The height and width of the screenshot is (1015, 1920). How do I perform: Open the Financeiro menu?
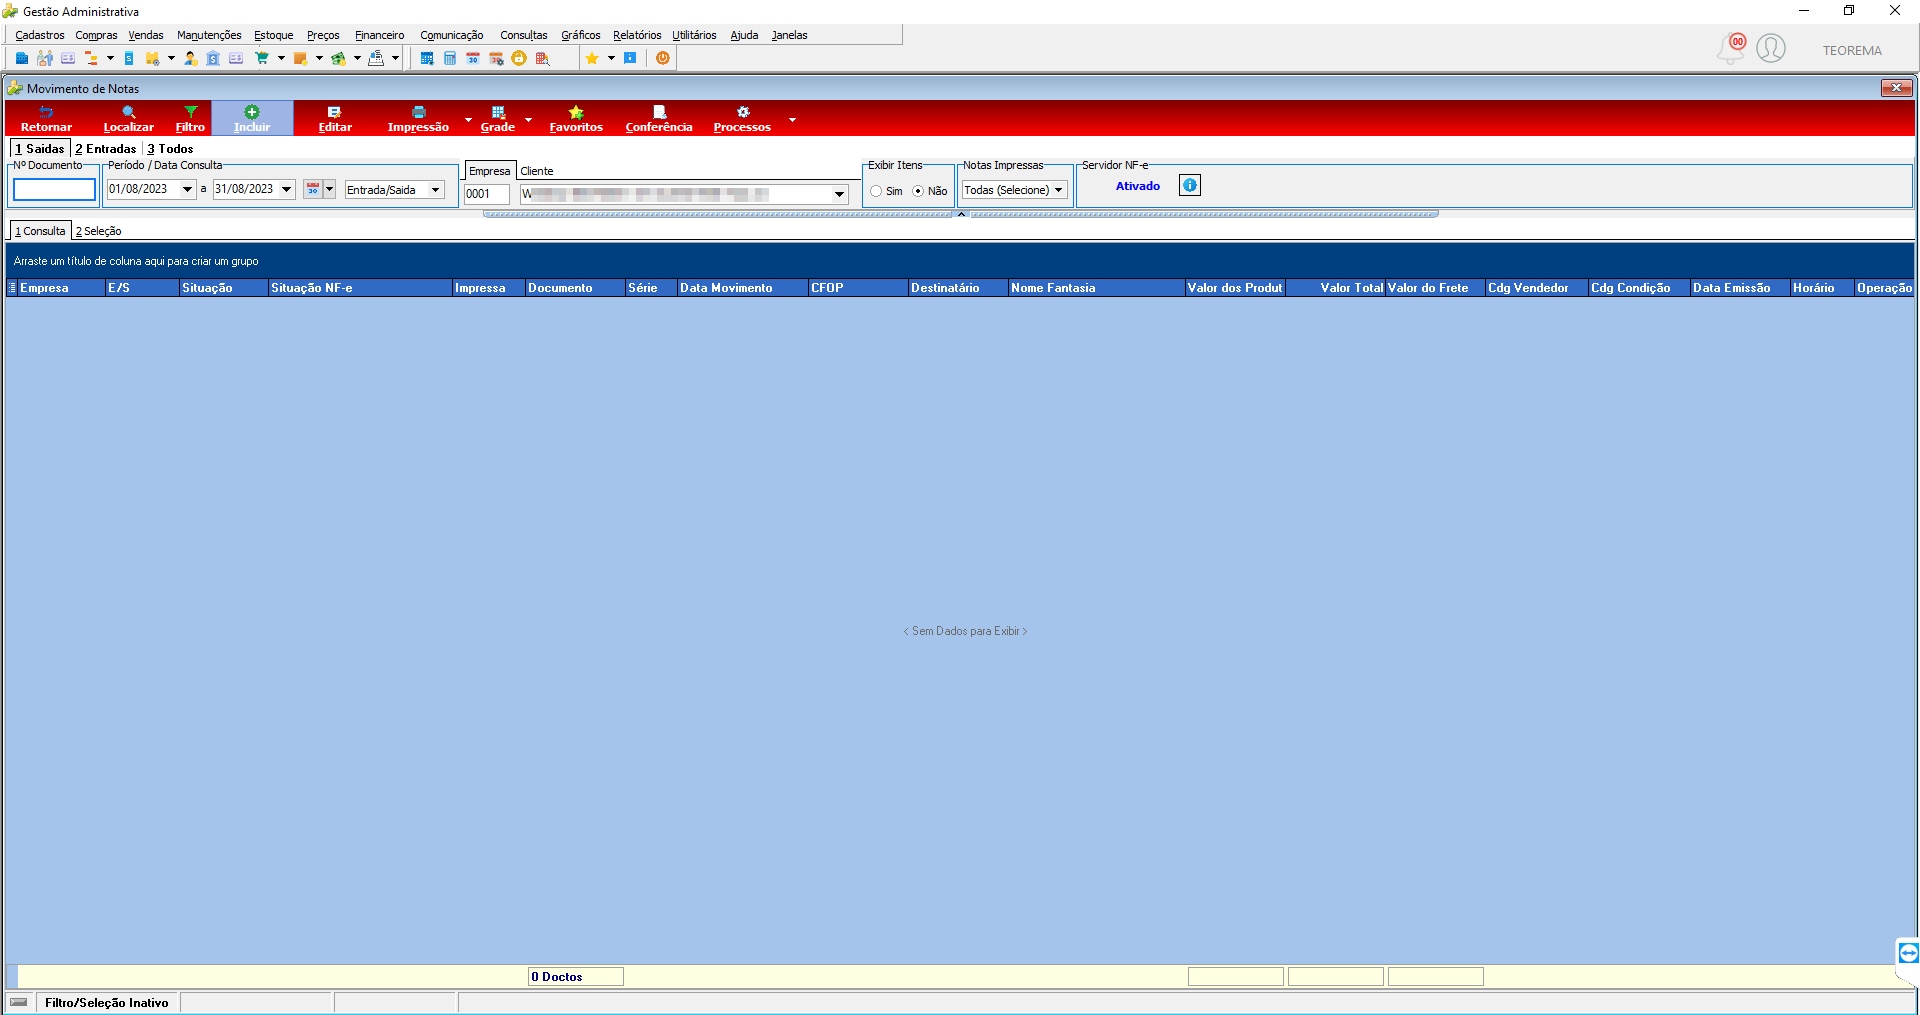380,35
